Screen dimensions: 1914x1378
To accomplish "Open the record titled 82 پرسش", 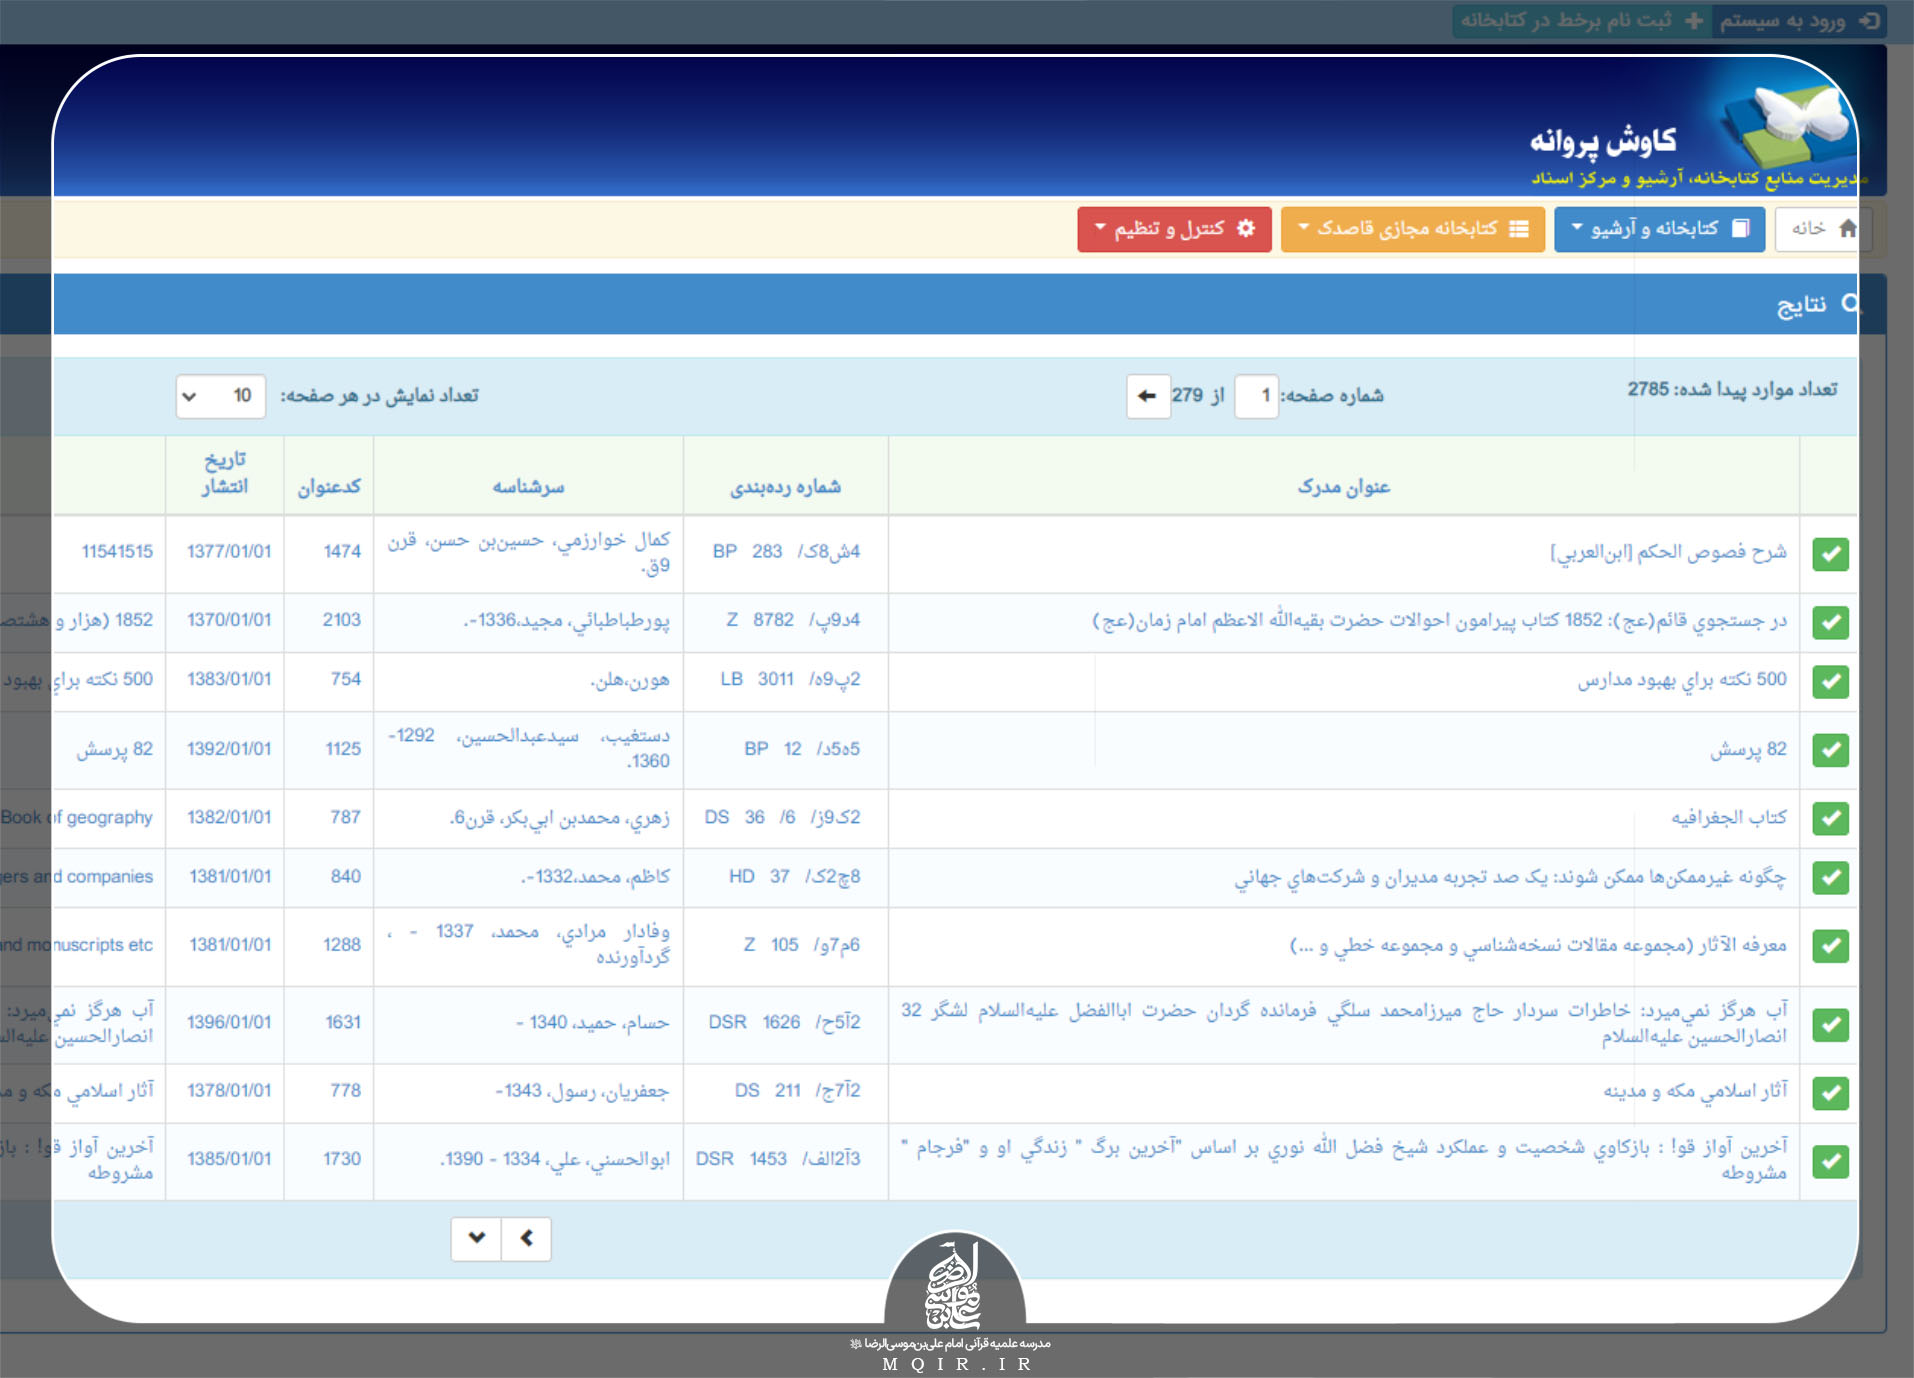I will click(x=1747, y=750).
